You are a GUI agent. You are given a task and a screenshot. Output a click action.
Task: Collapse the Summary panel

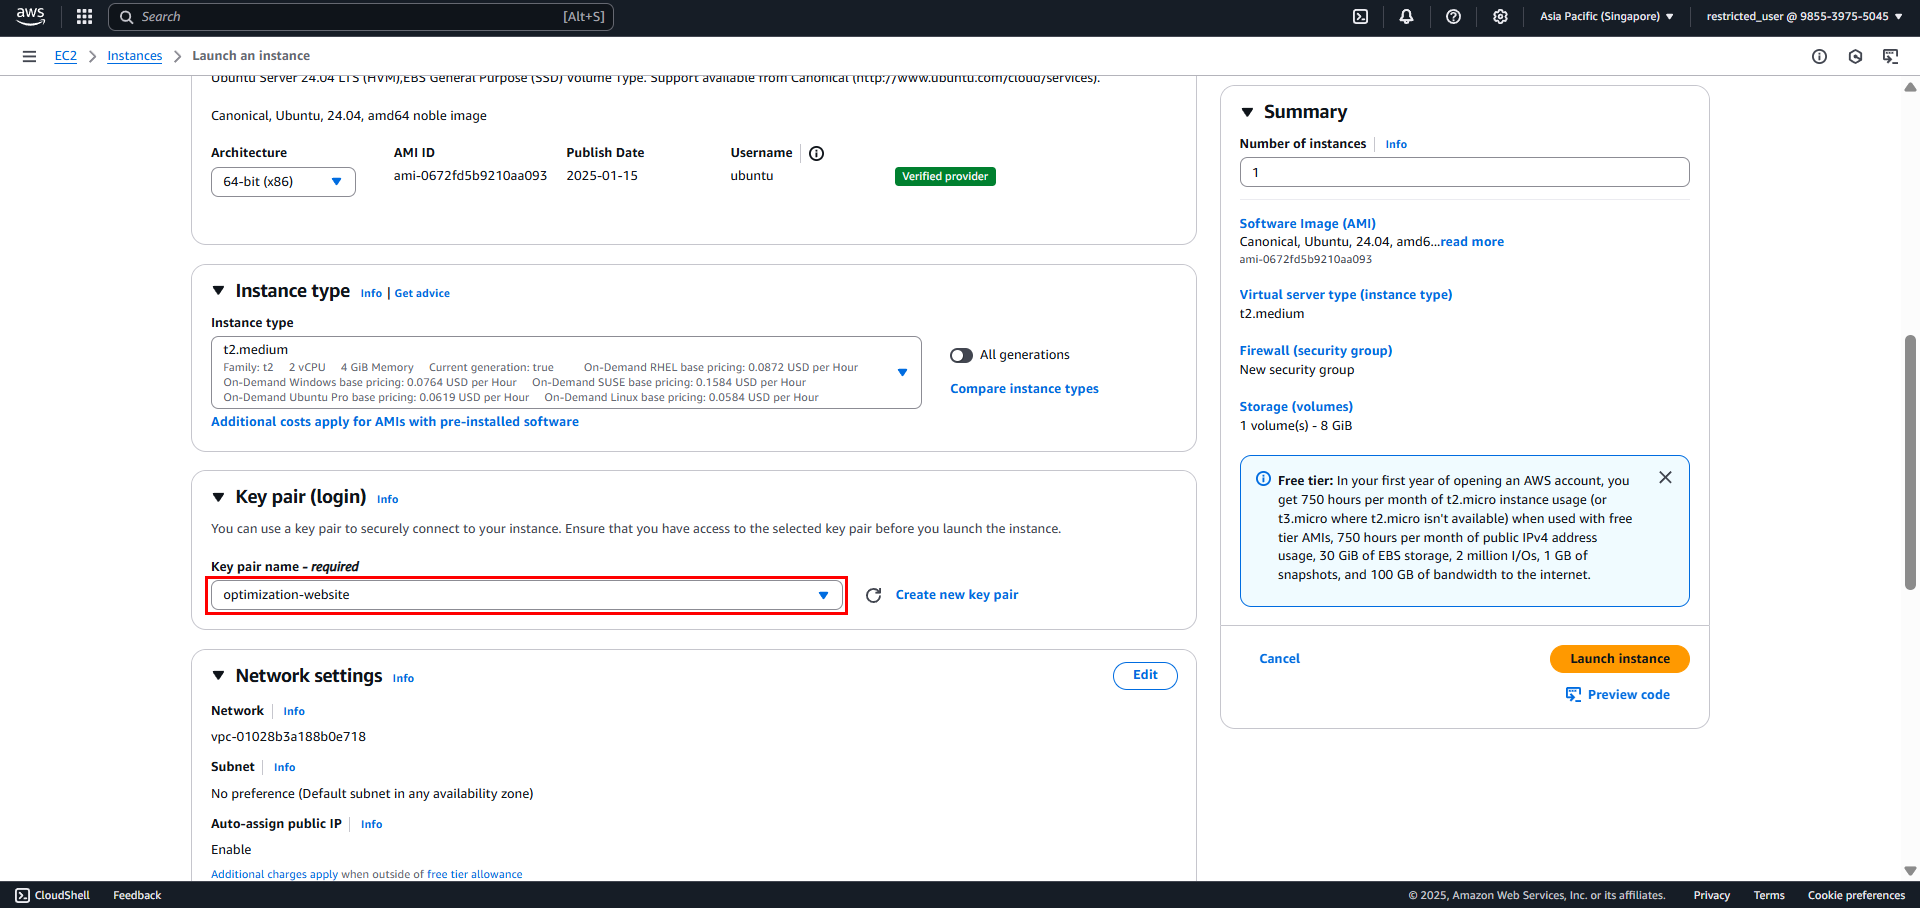point(1247,112)
